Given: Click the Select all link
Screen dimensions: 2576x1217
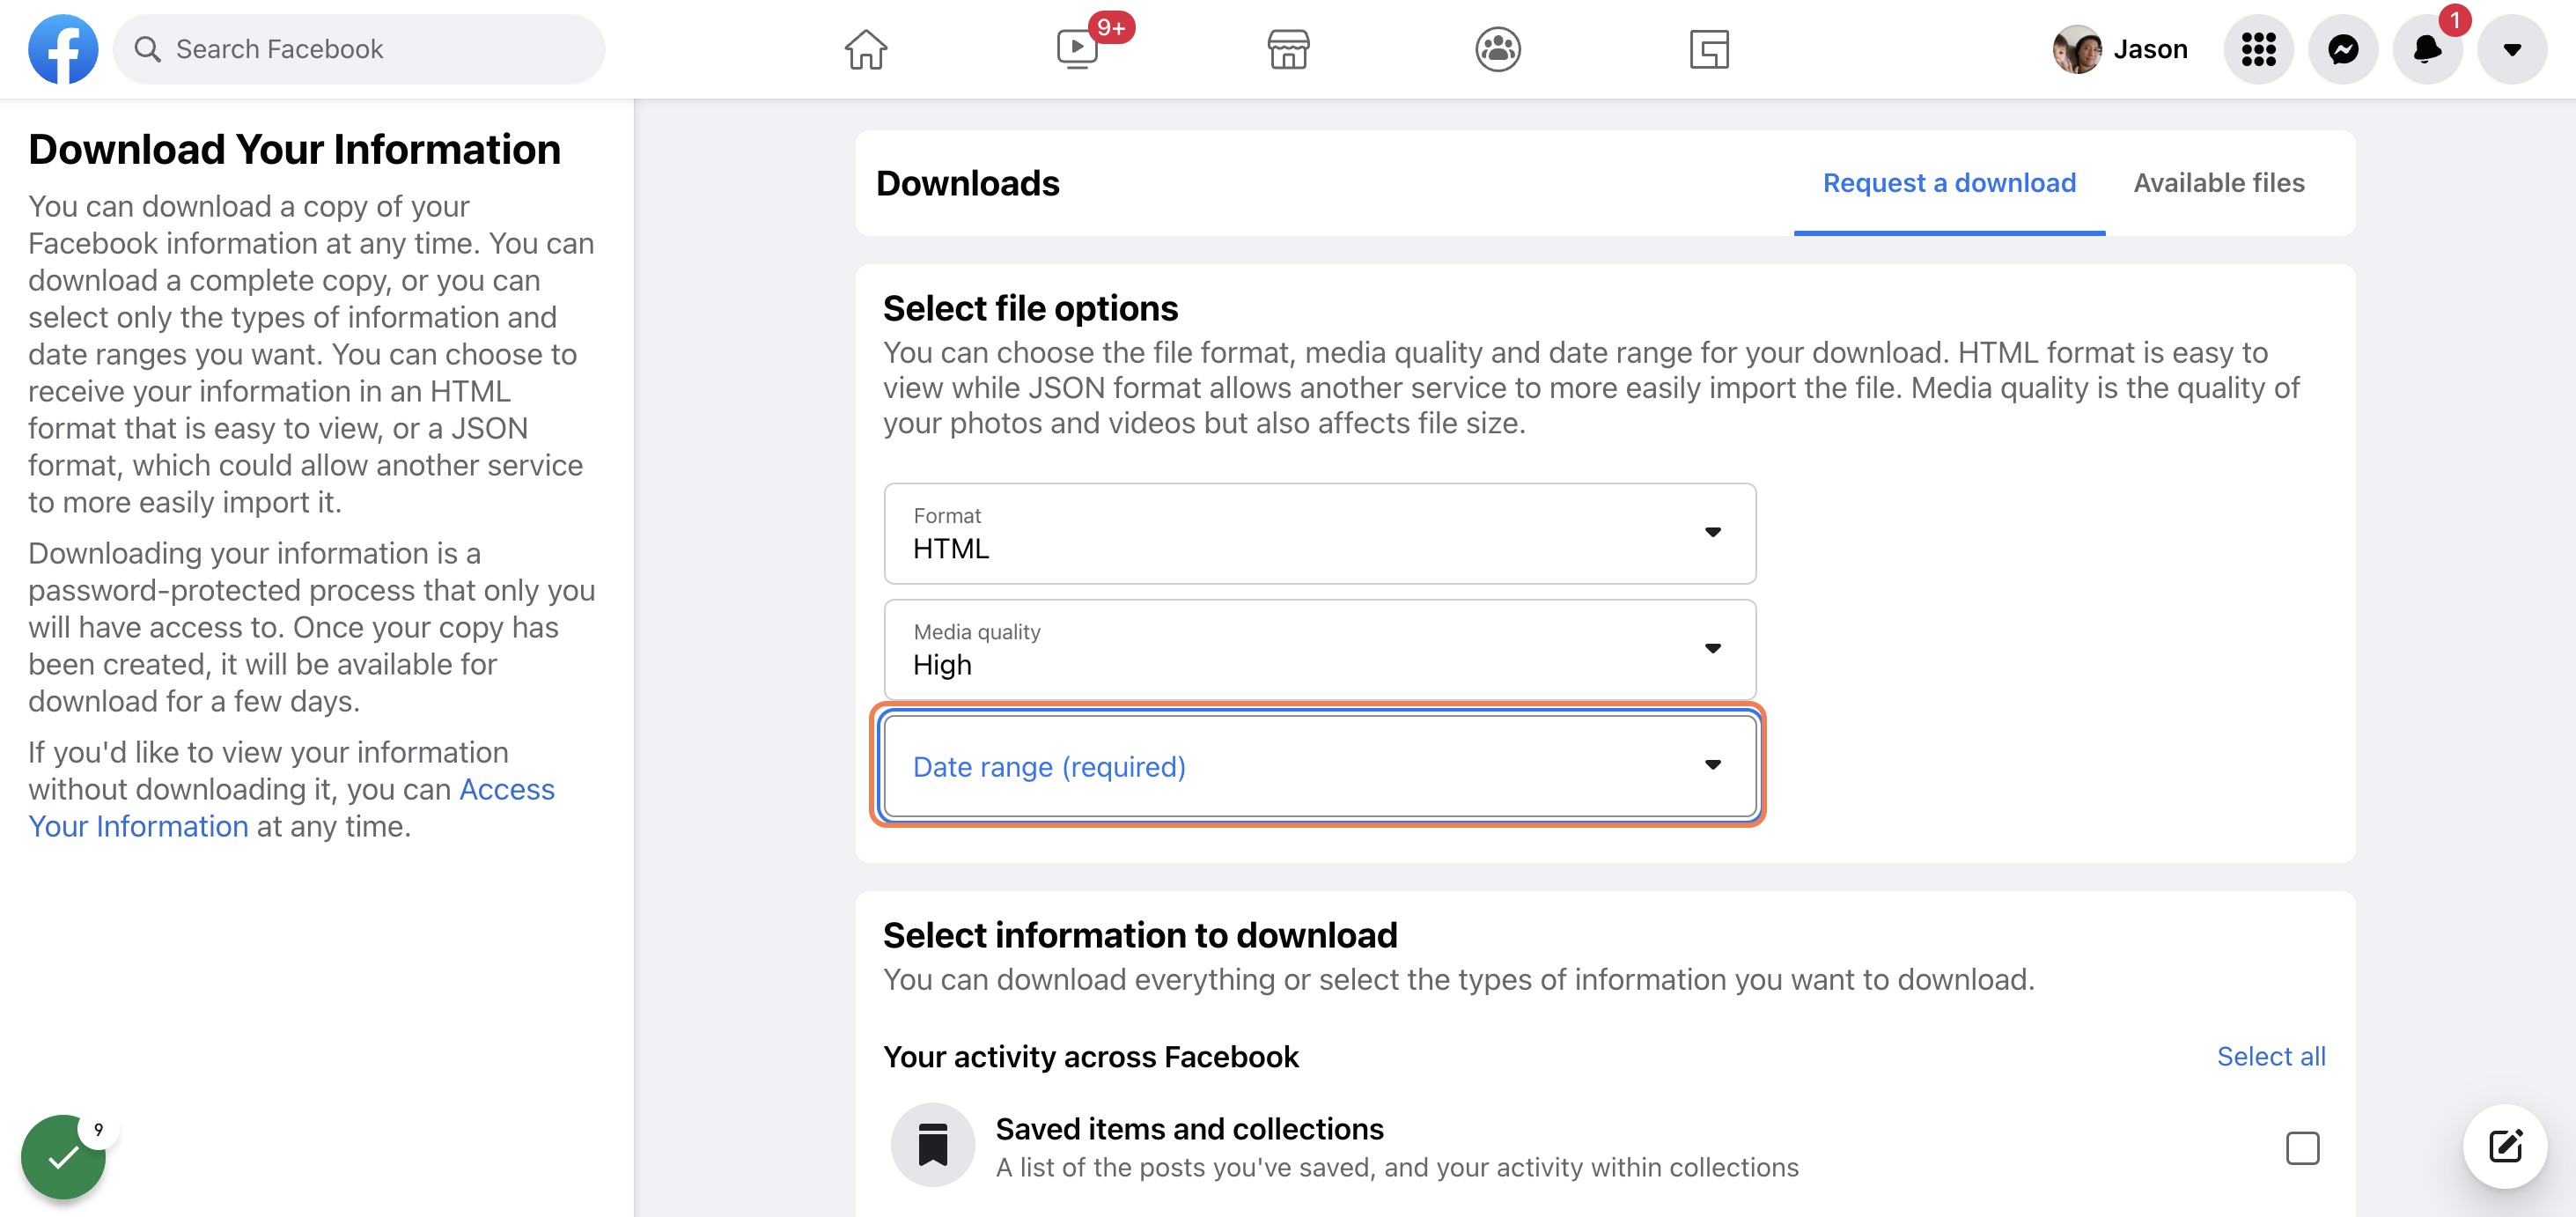Looking at the screenshot, I should pyautogui.click(x=2271, y=1056).
